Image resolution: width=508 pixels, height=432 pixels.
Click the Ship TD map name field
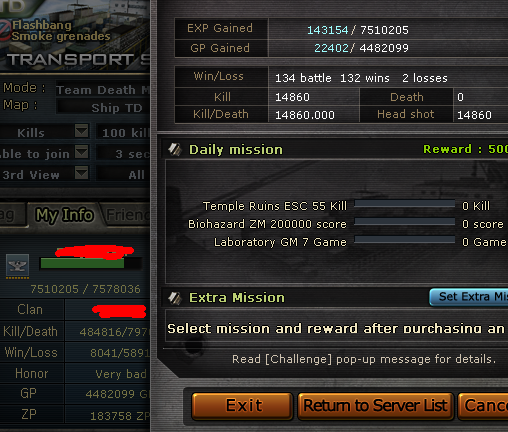pos(102,107)
